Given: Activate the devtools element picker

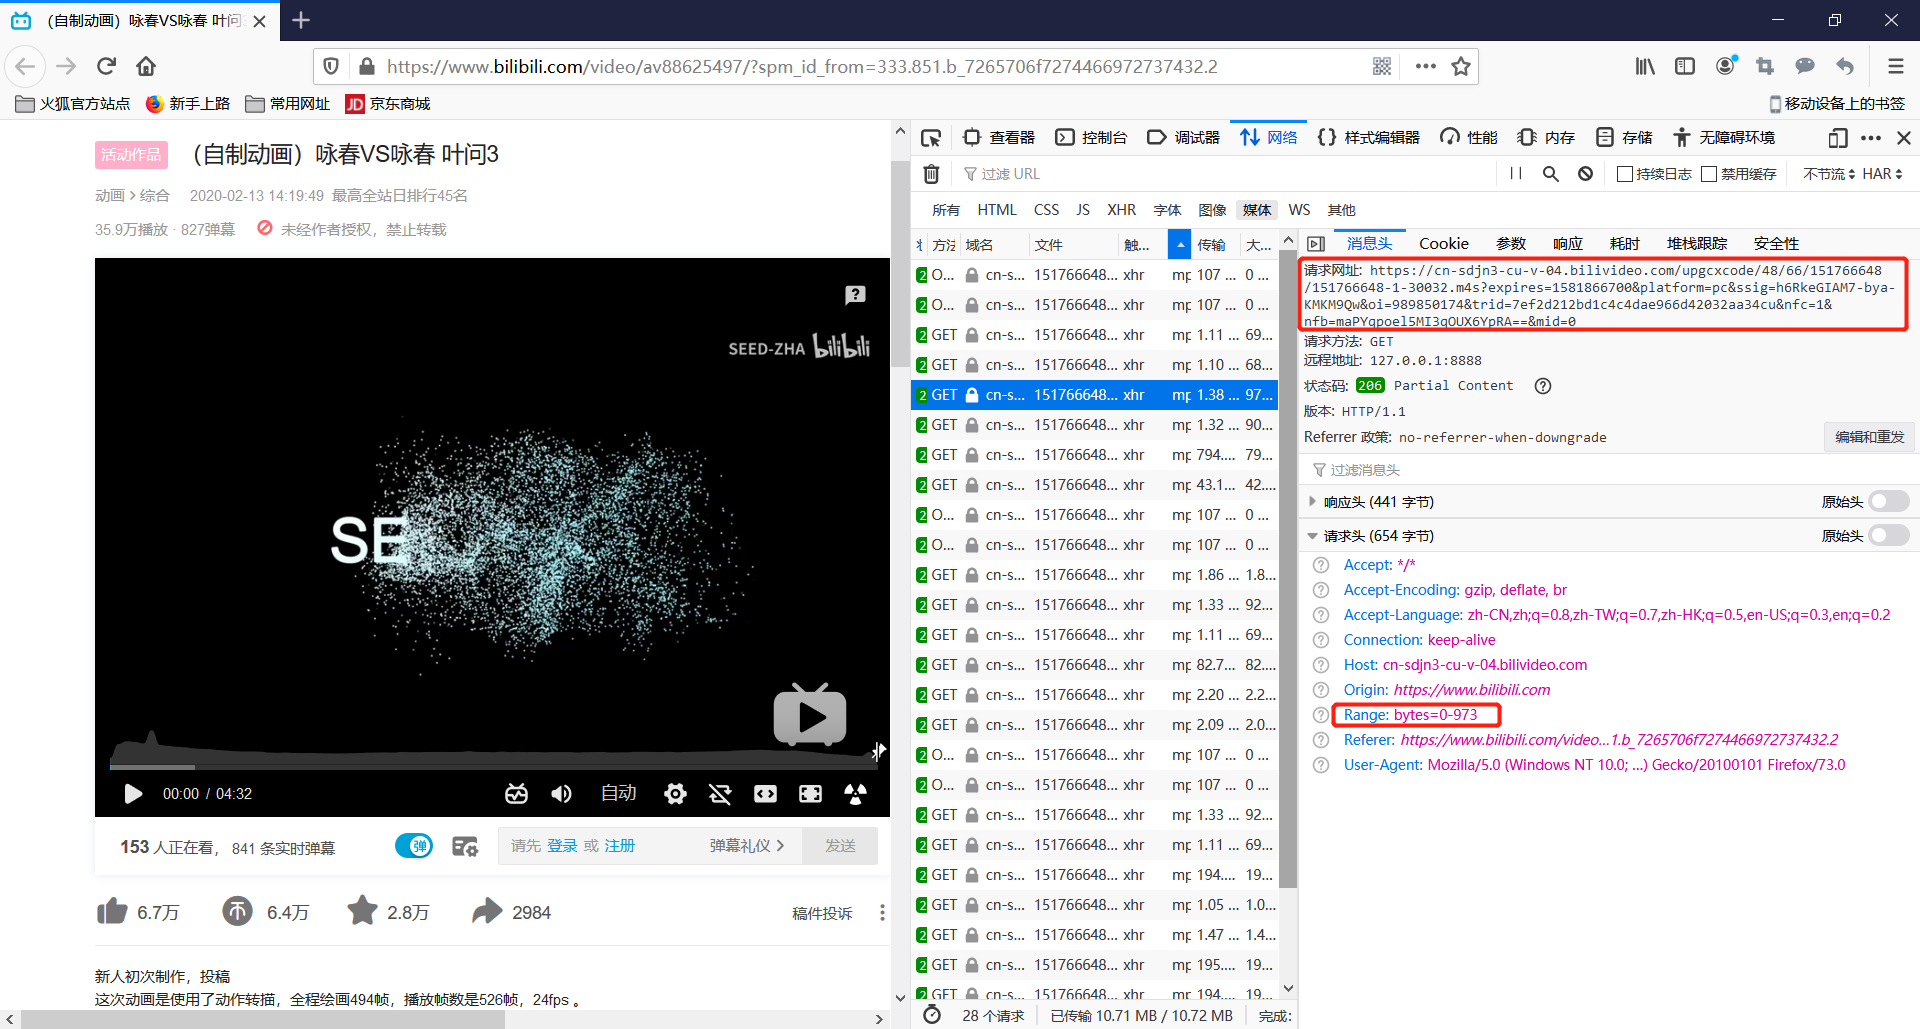Looking at the screenshot, I should click(931, 138).
